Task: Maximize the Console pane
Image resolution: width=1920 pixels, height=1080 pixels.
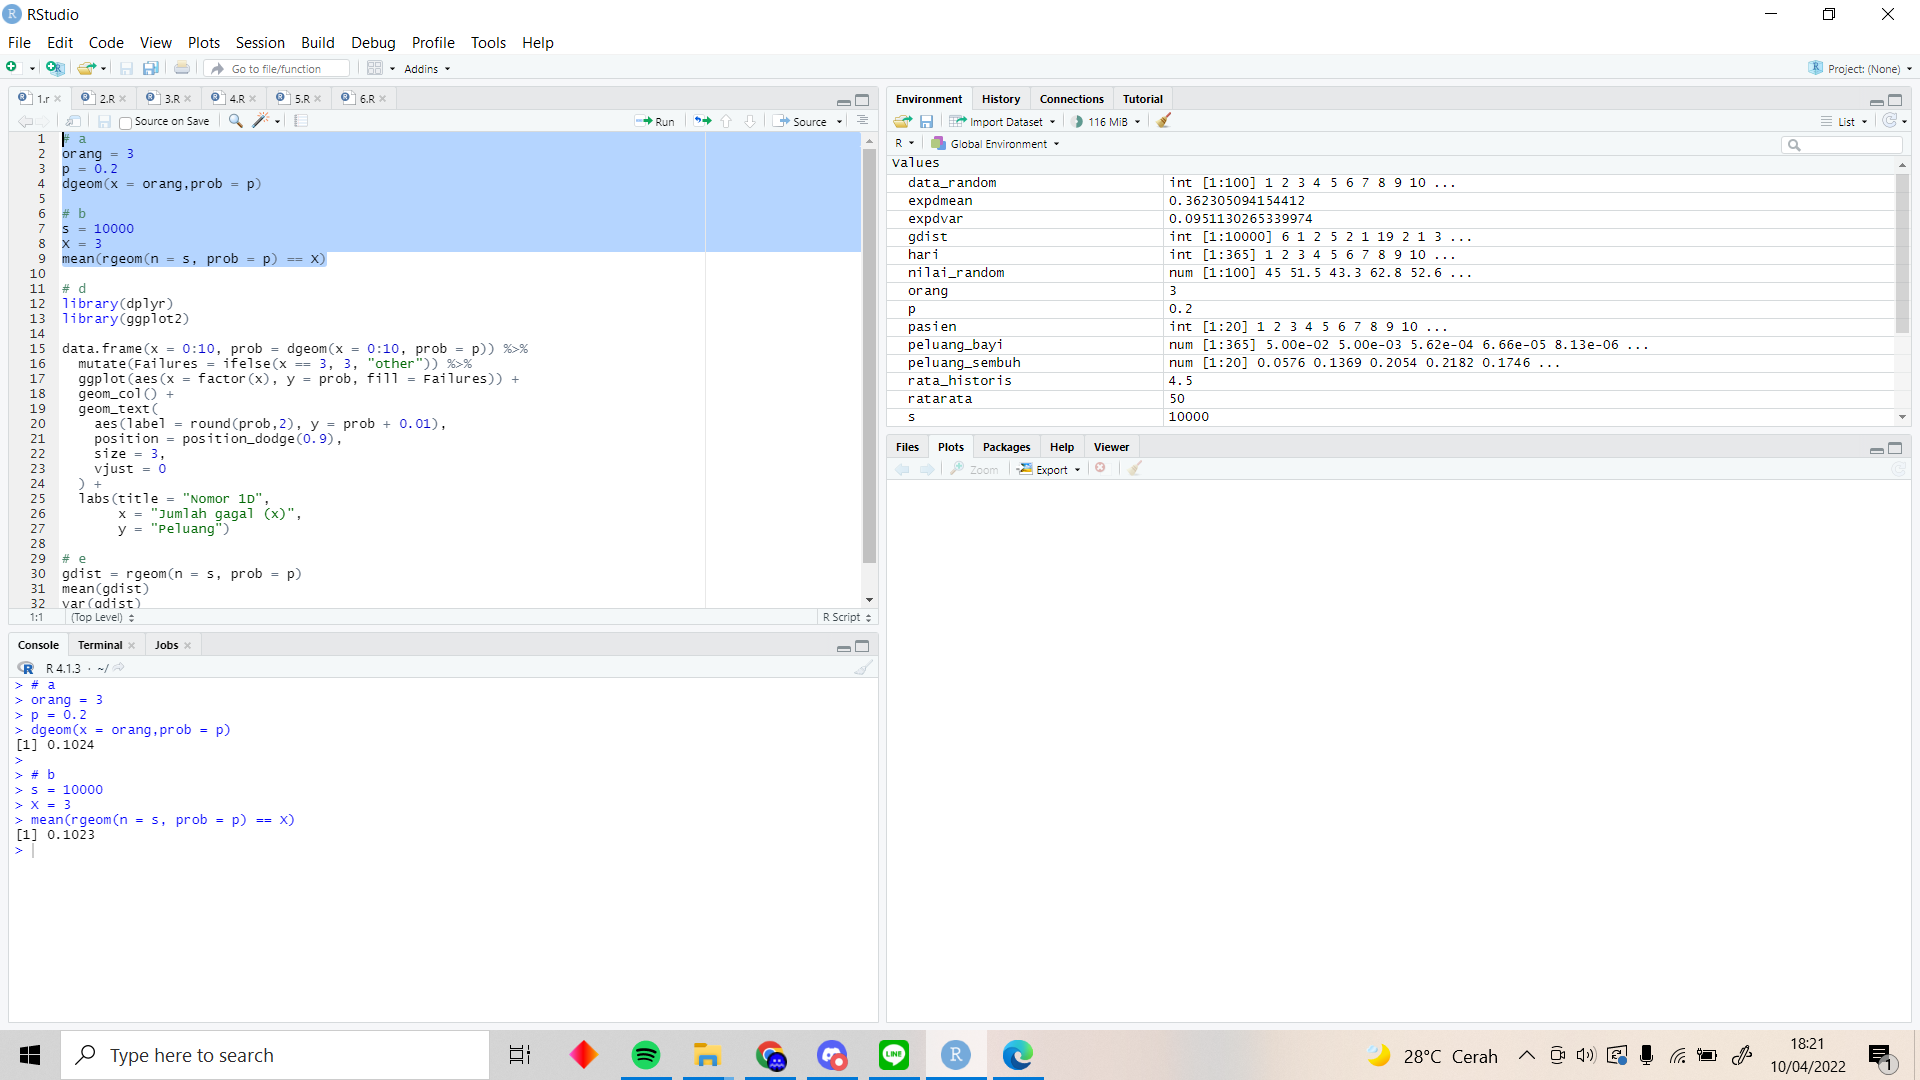Action: pyautogui.click(x=862, y=646)
